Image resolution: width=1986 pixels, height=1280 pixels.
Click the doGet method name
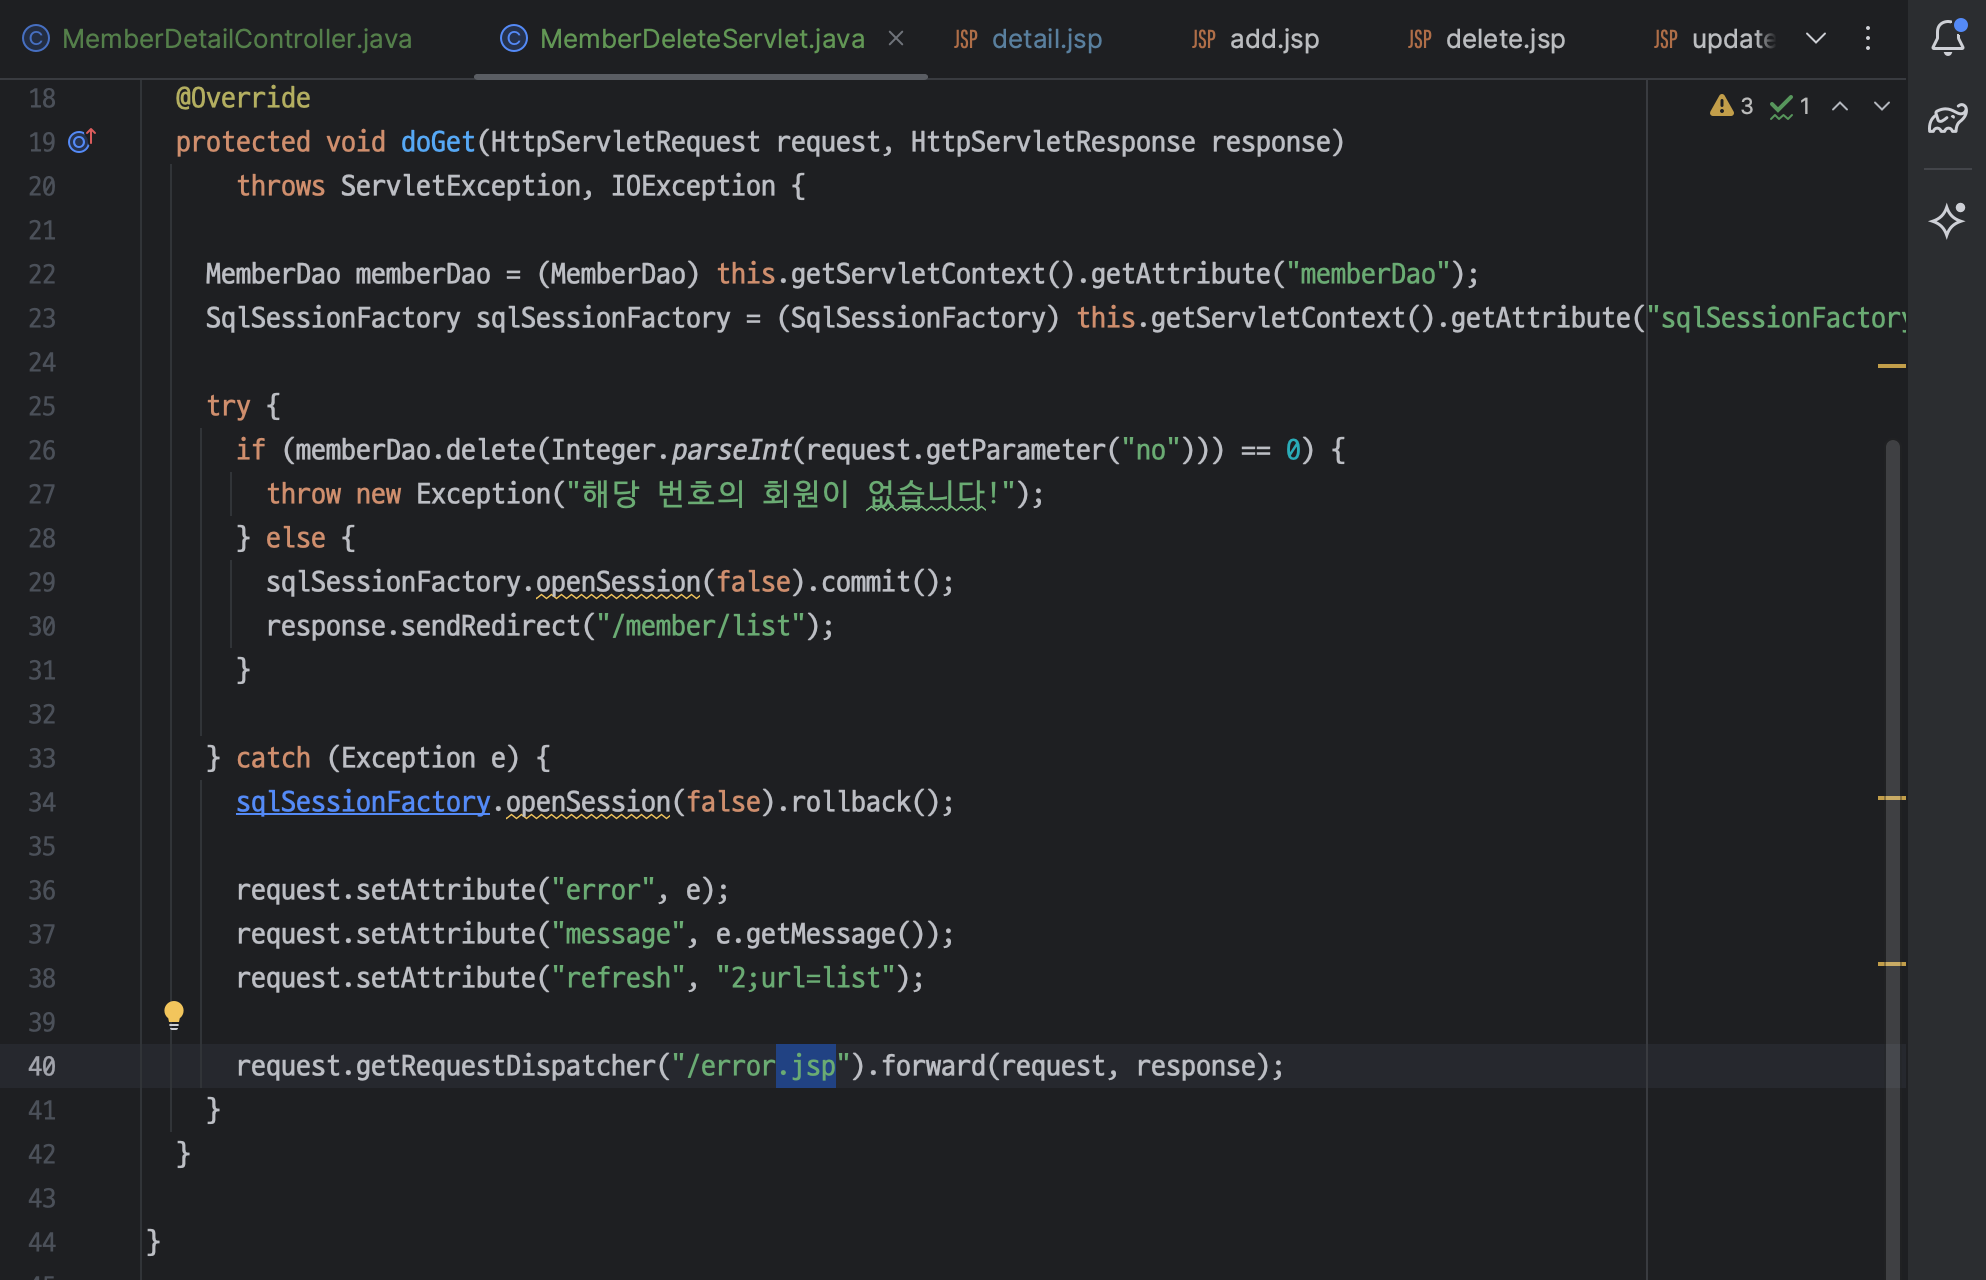437,142
